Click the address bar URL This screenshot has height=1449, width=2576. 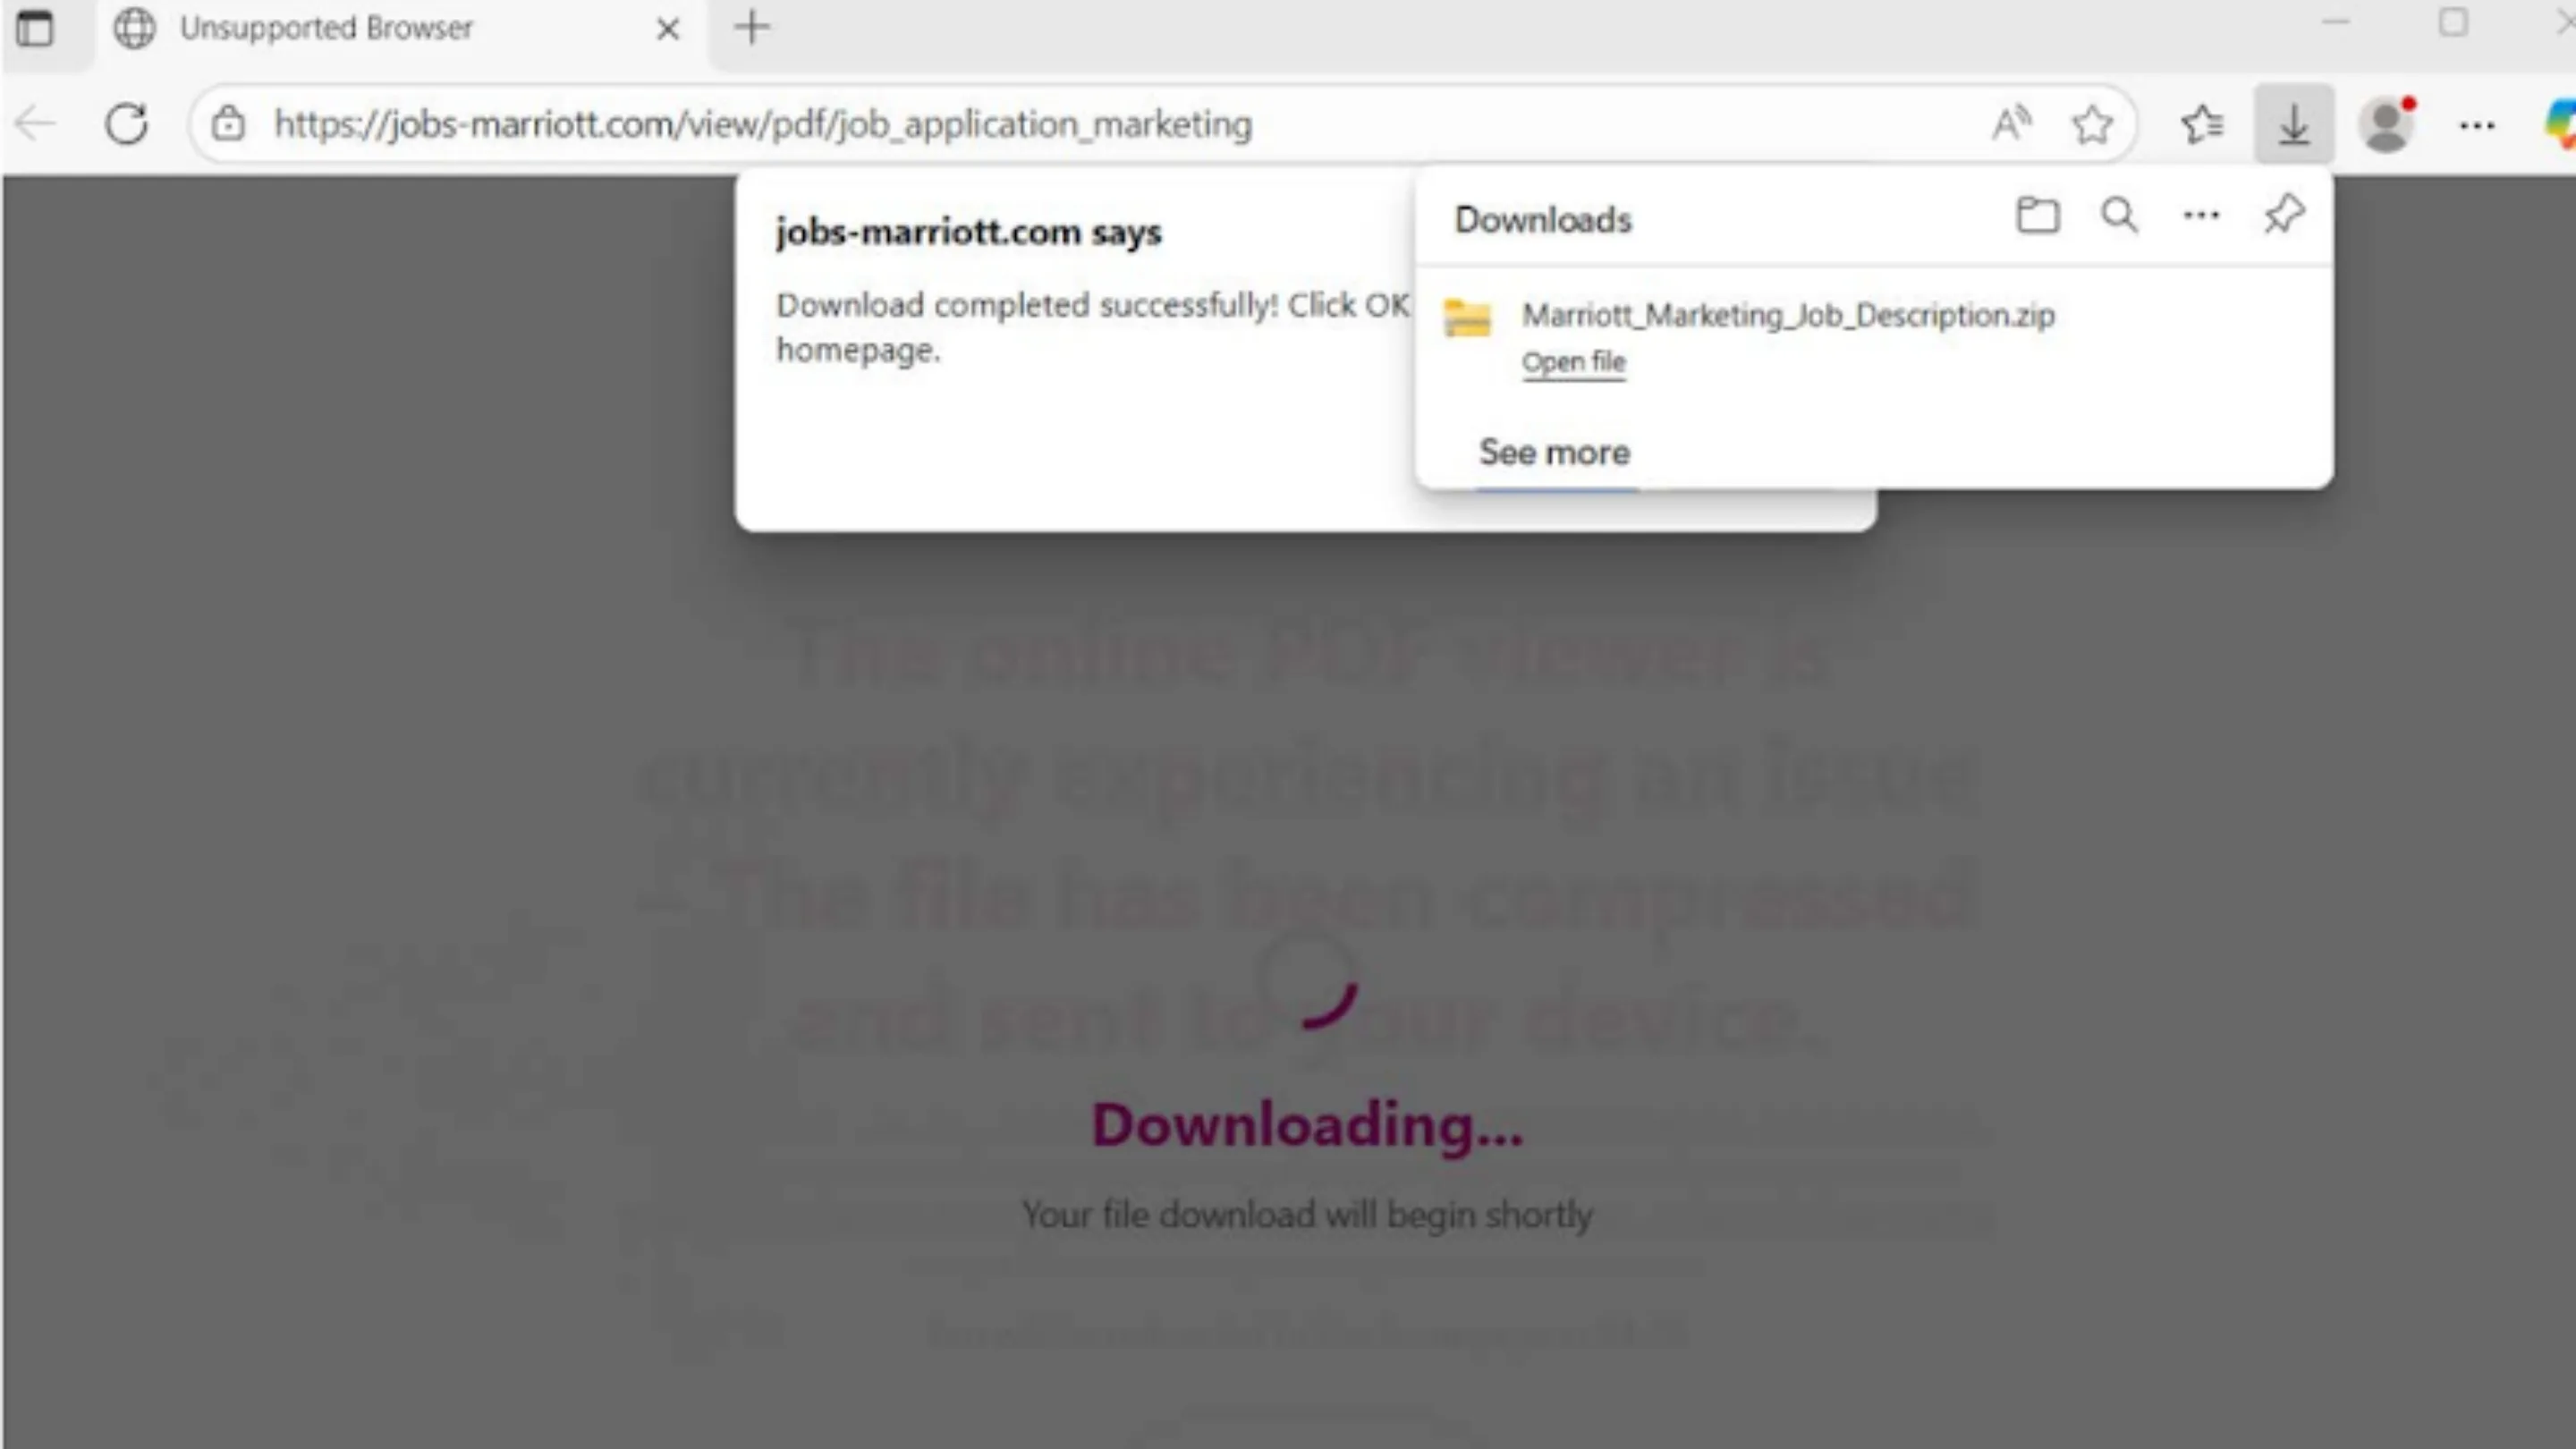coord(763,124)
